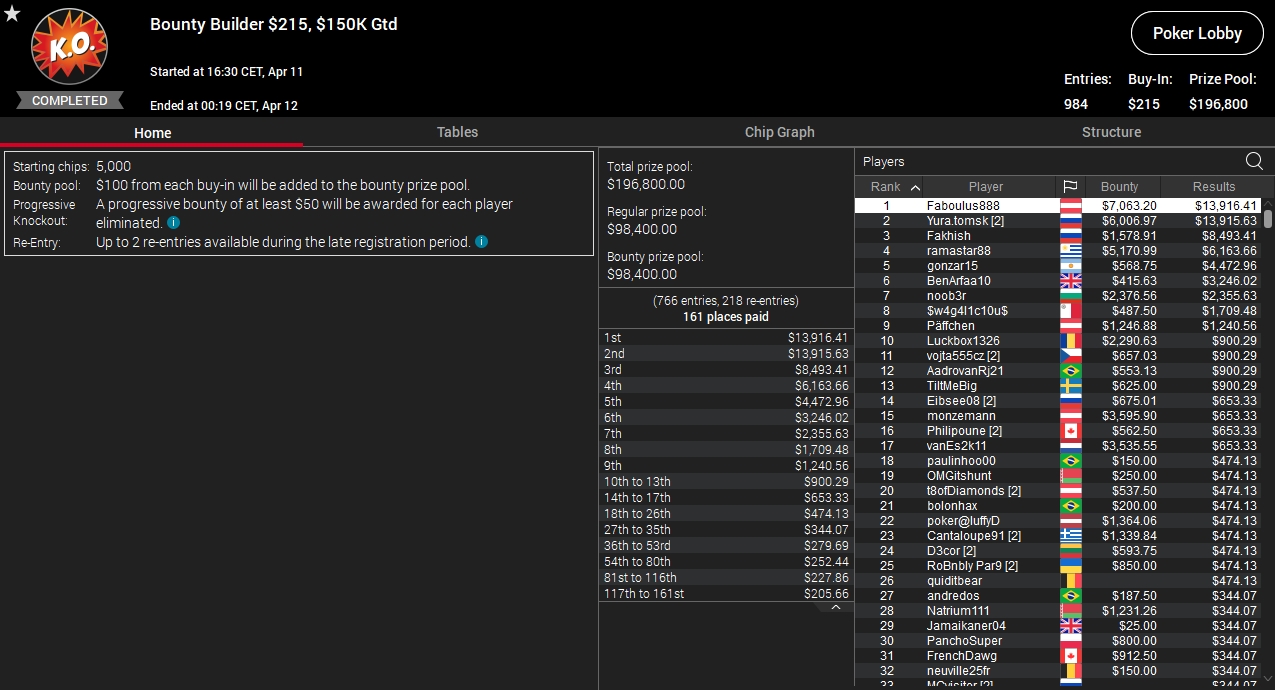This screenshot has height=690, width=1275.
Task: Open the player search magnifier icon
Action: pyautogui.click(x=1253, y=162)
